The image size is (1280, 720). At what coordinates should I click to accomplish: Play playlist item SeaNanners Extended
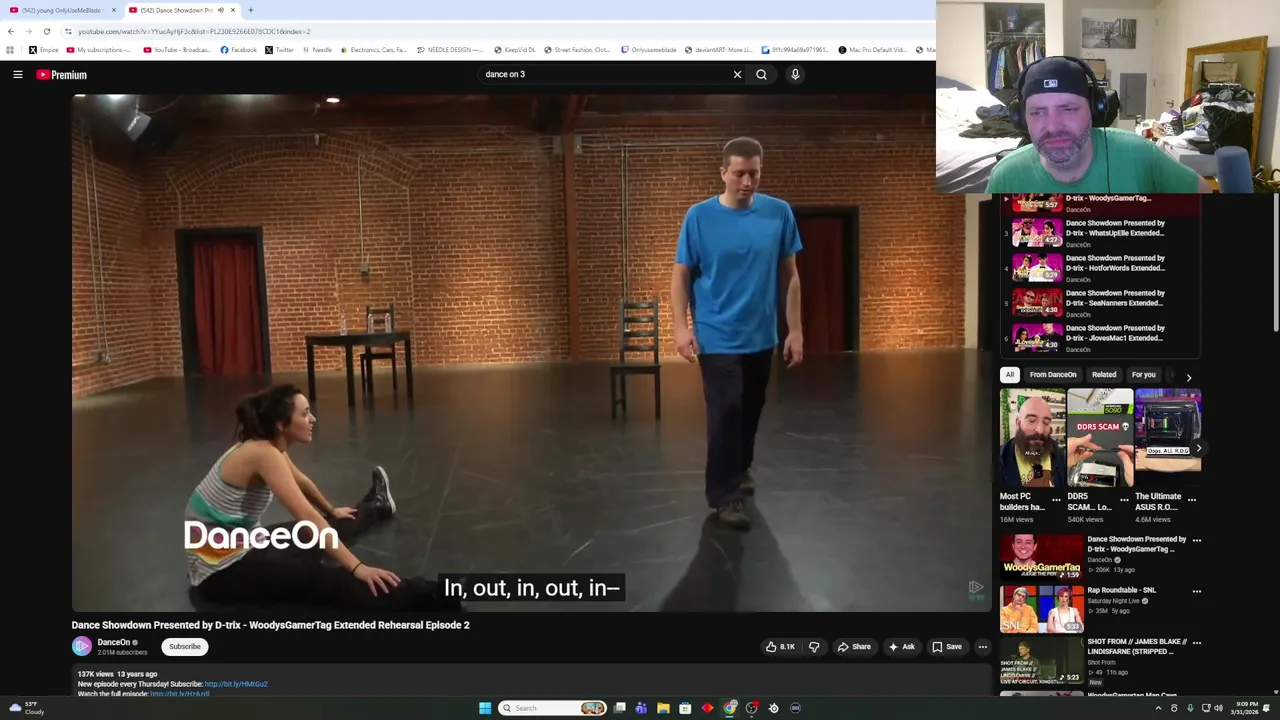1100,303
